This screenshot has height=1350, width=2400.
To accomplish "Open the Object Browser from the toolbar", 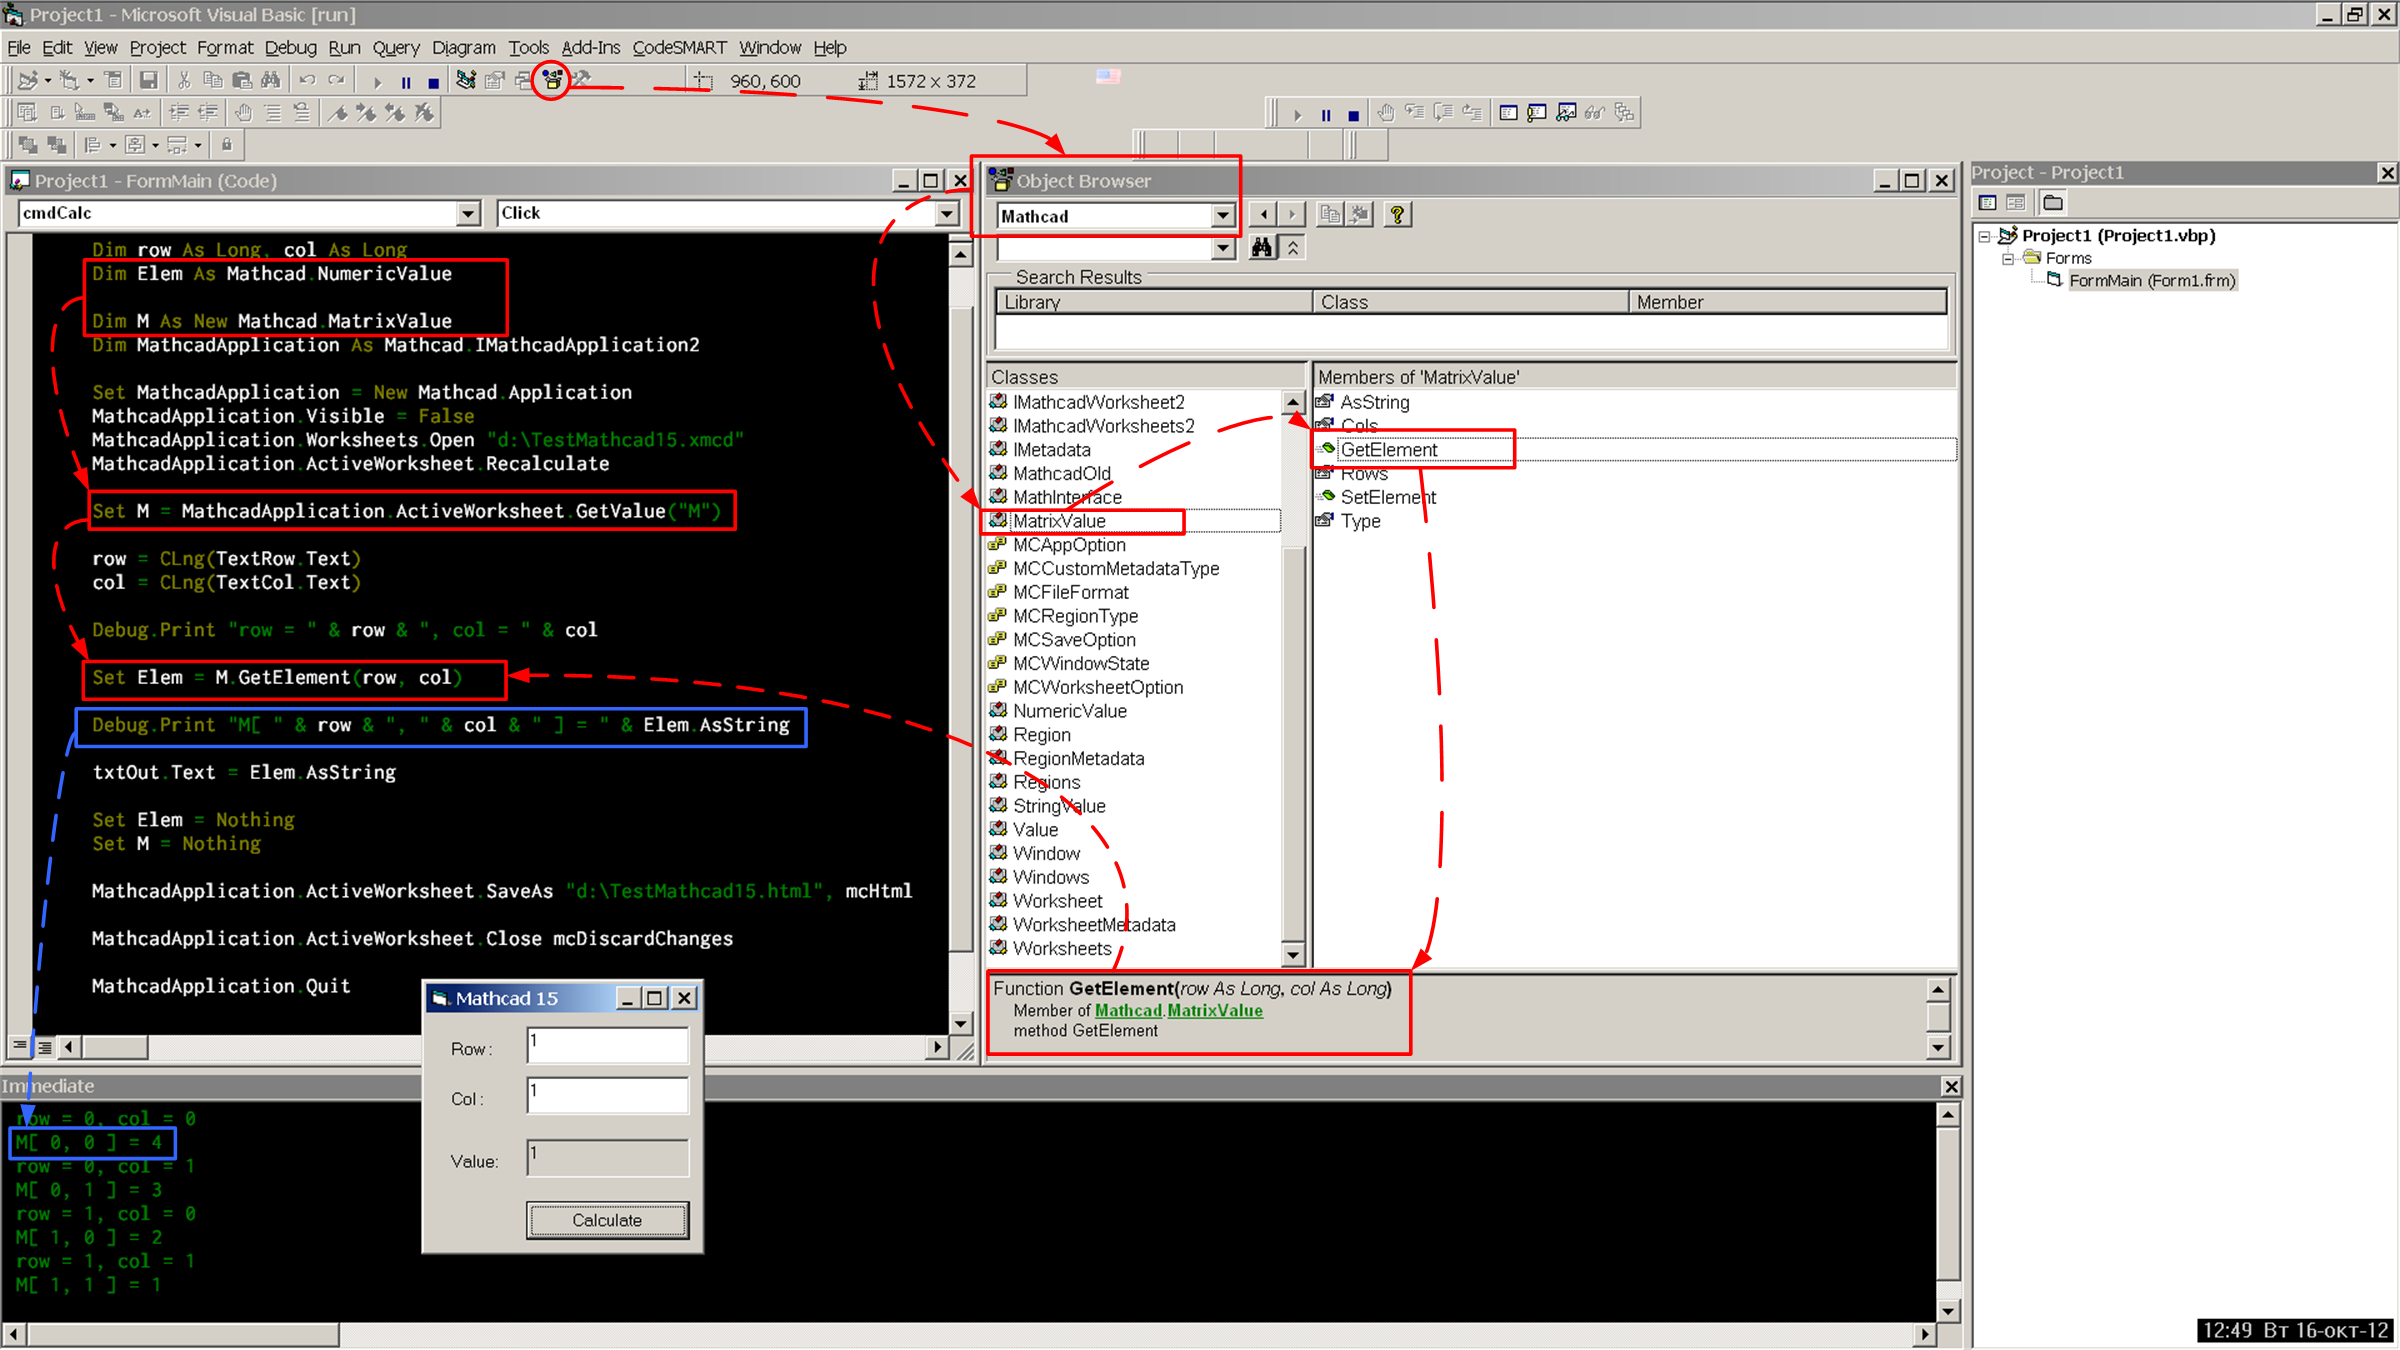I will pyautogui.click(x=552, y=80).
